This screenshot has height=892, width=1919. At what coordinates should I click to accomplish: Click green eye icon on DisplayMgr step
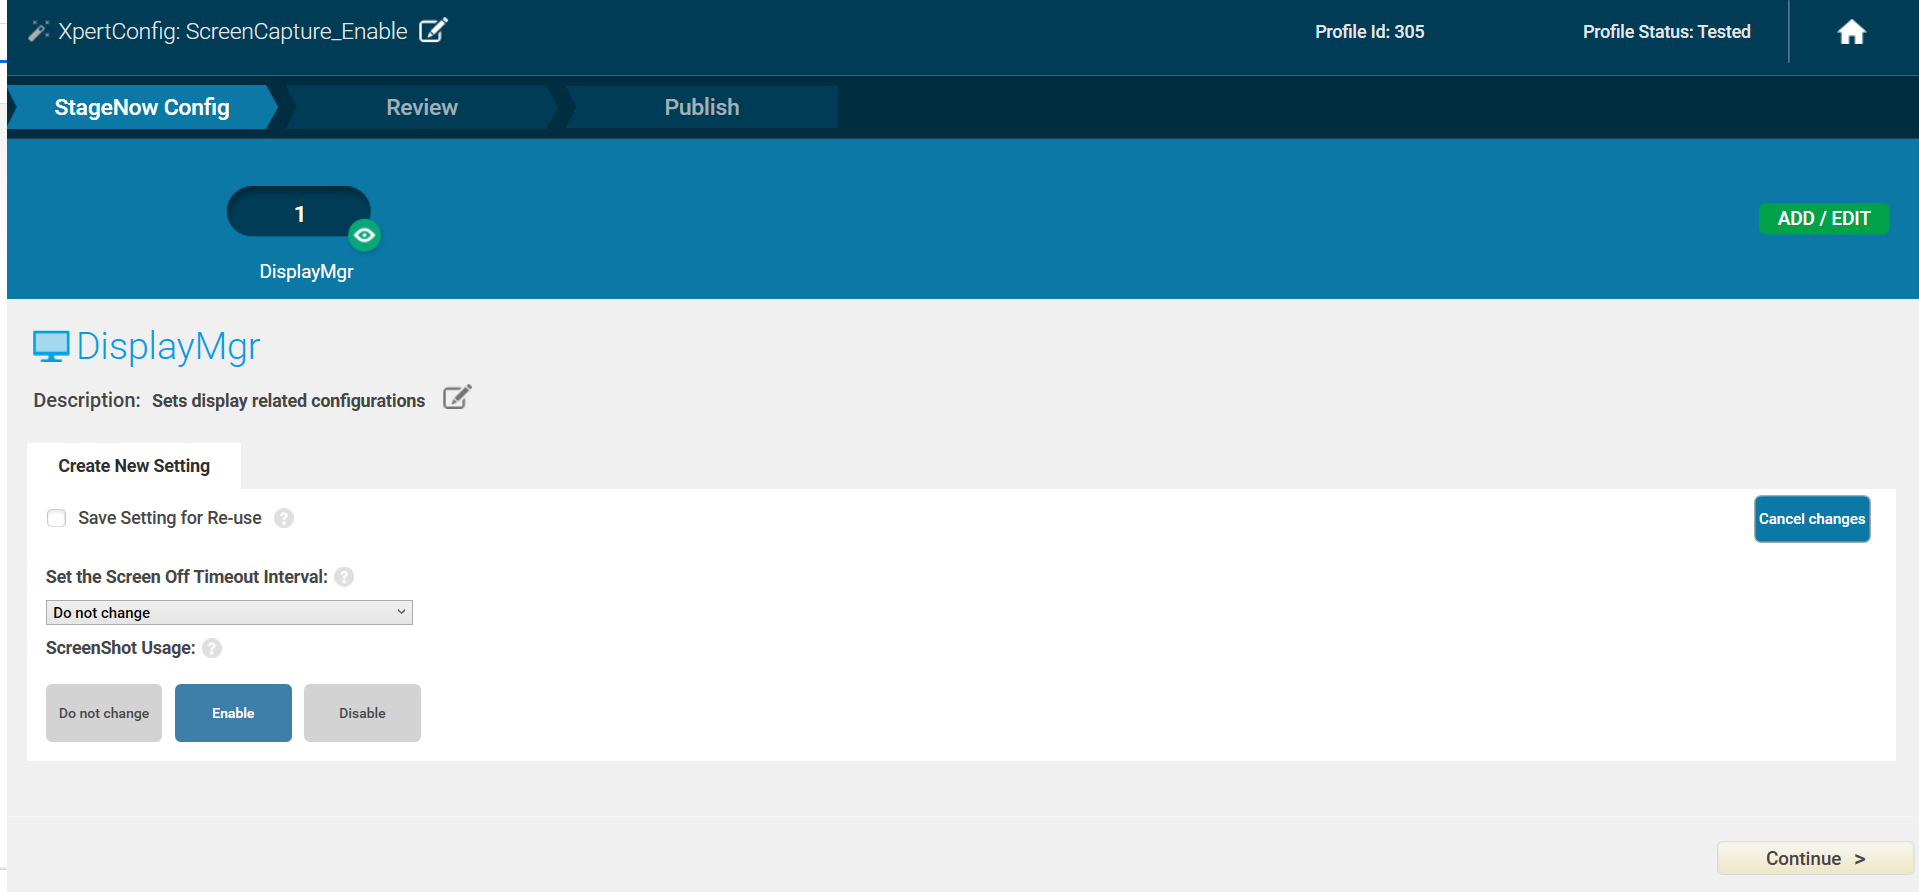click(364, 235)
